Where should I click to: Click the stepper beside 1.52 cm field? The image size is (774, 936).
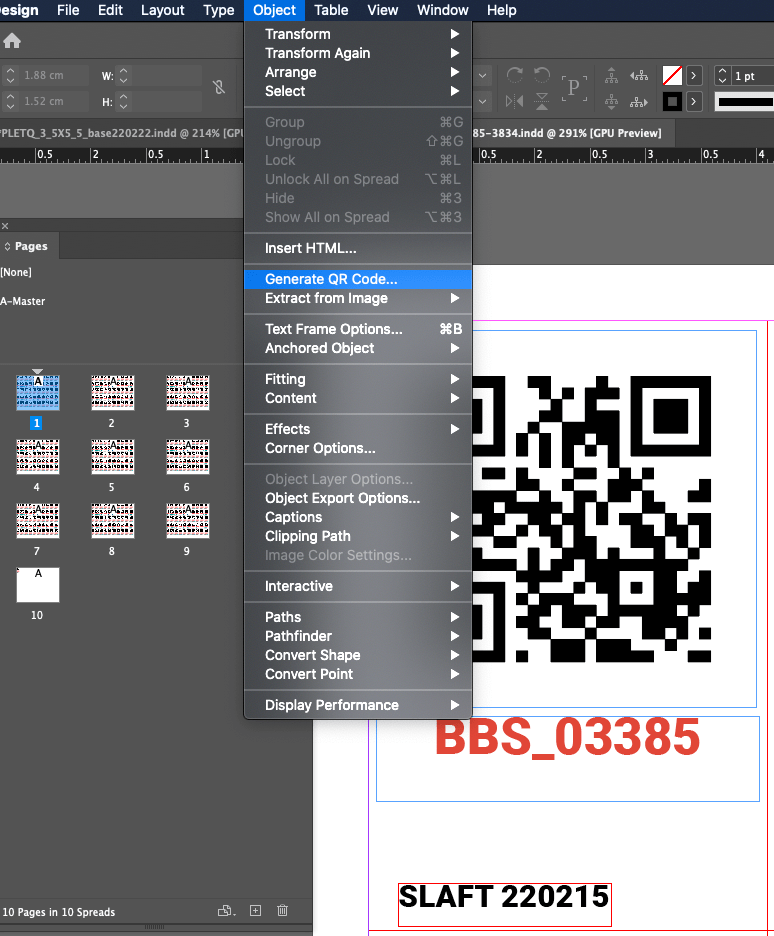coord(10,101)
